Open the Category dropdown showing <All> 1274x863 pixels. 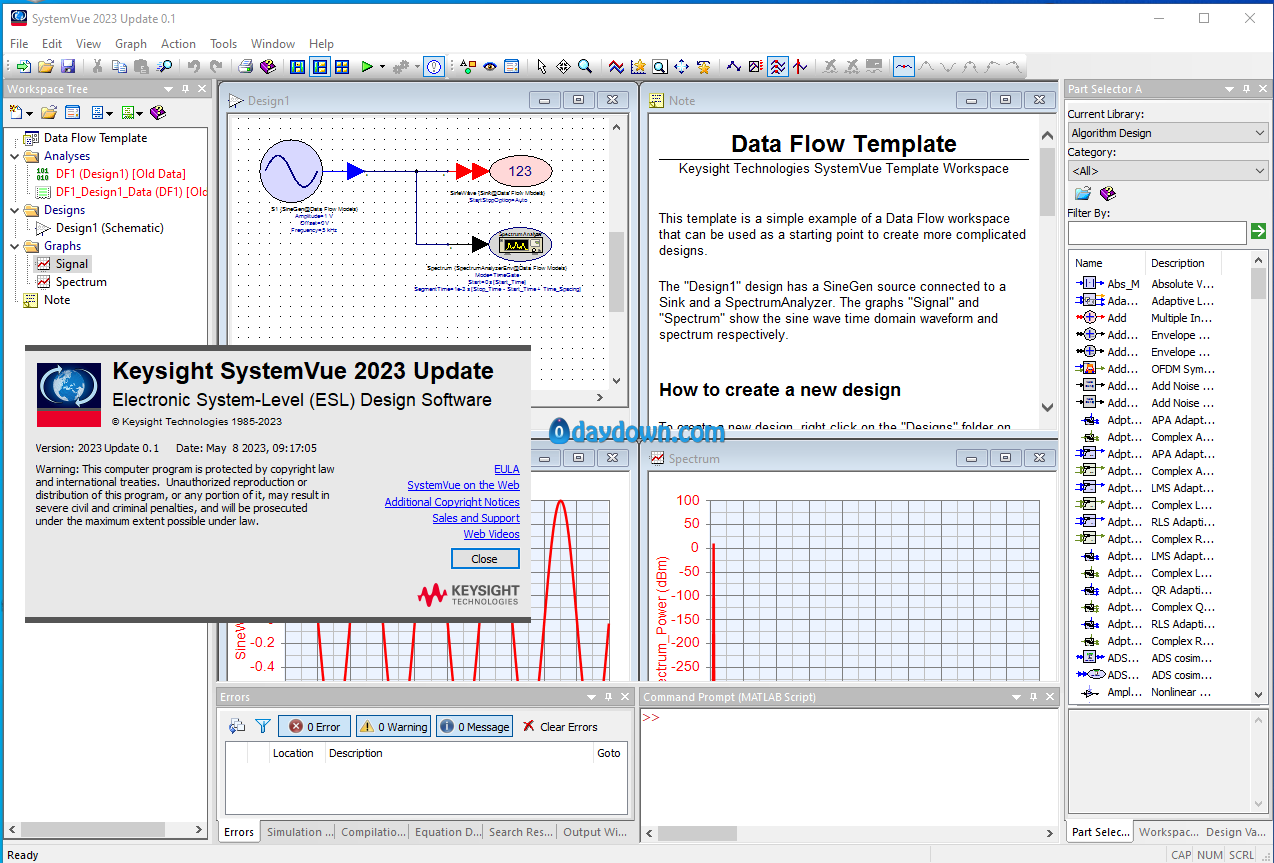point(1166,171)
